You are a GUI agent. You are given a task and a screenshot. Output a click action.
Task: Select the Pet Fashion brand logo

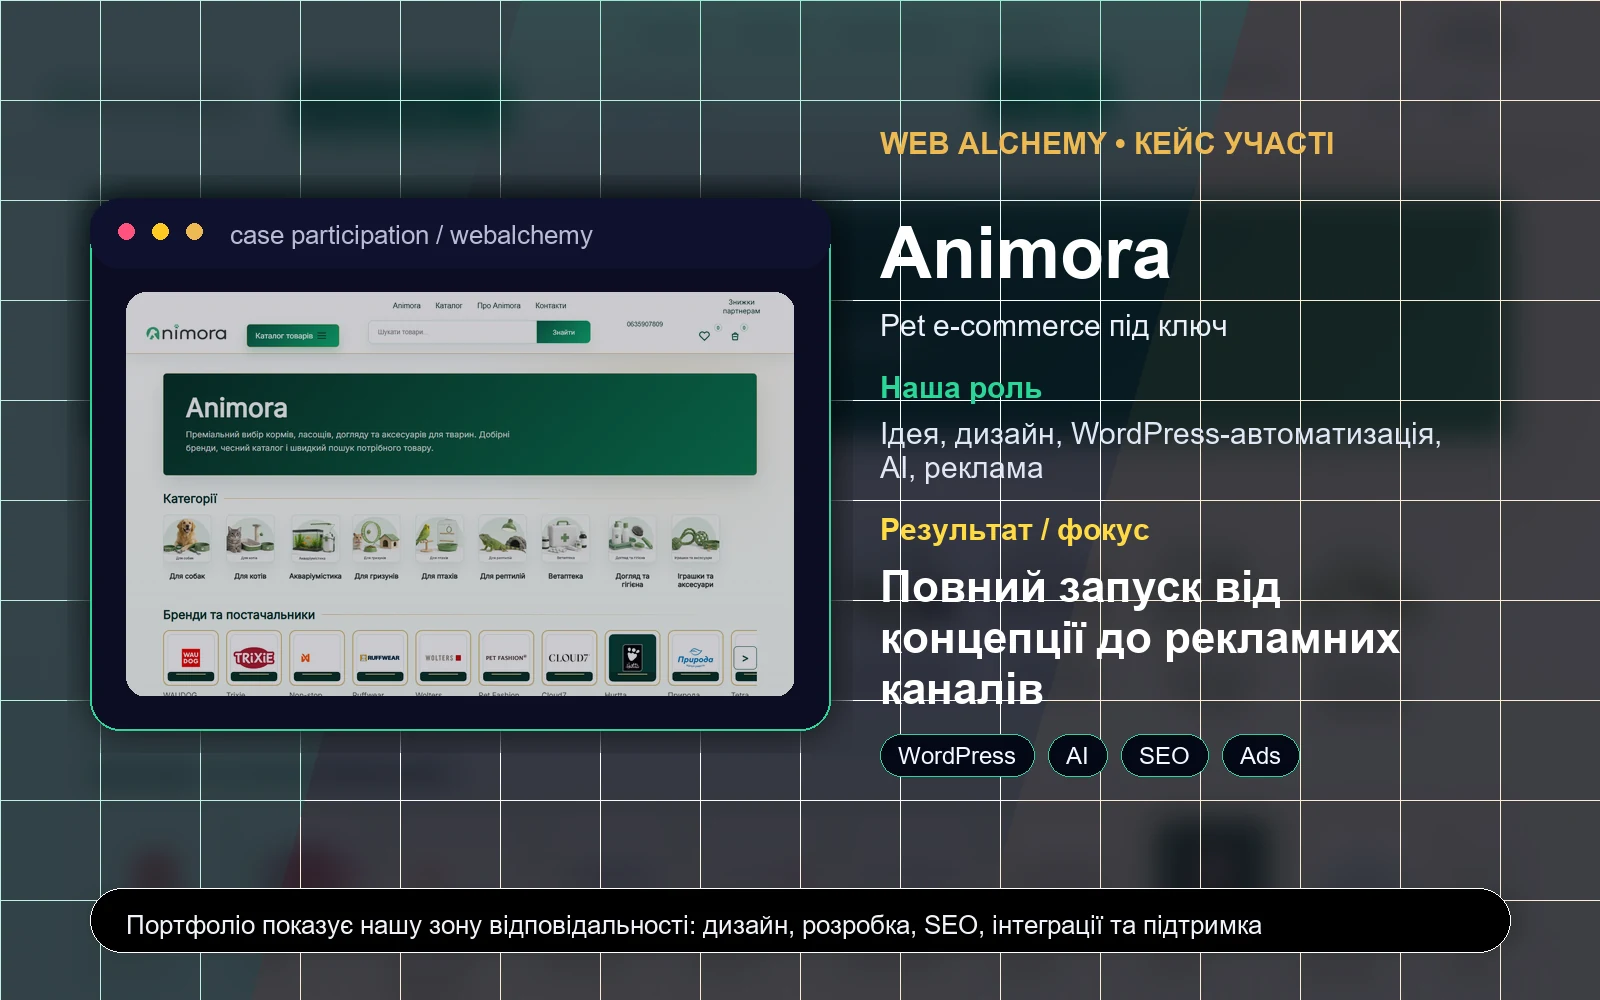[x=506, y=657]
